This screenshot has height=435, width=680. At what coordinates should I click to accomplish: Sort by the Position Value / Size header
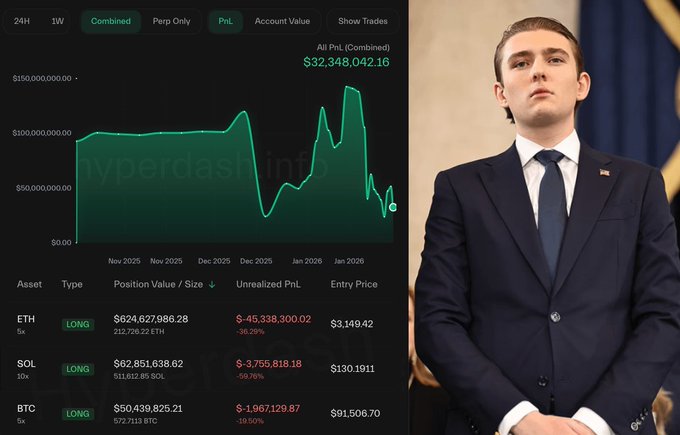coord(158,284)
